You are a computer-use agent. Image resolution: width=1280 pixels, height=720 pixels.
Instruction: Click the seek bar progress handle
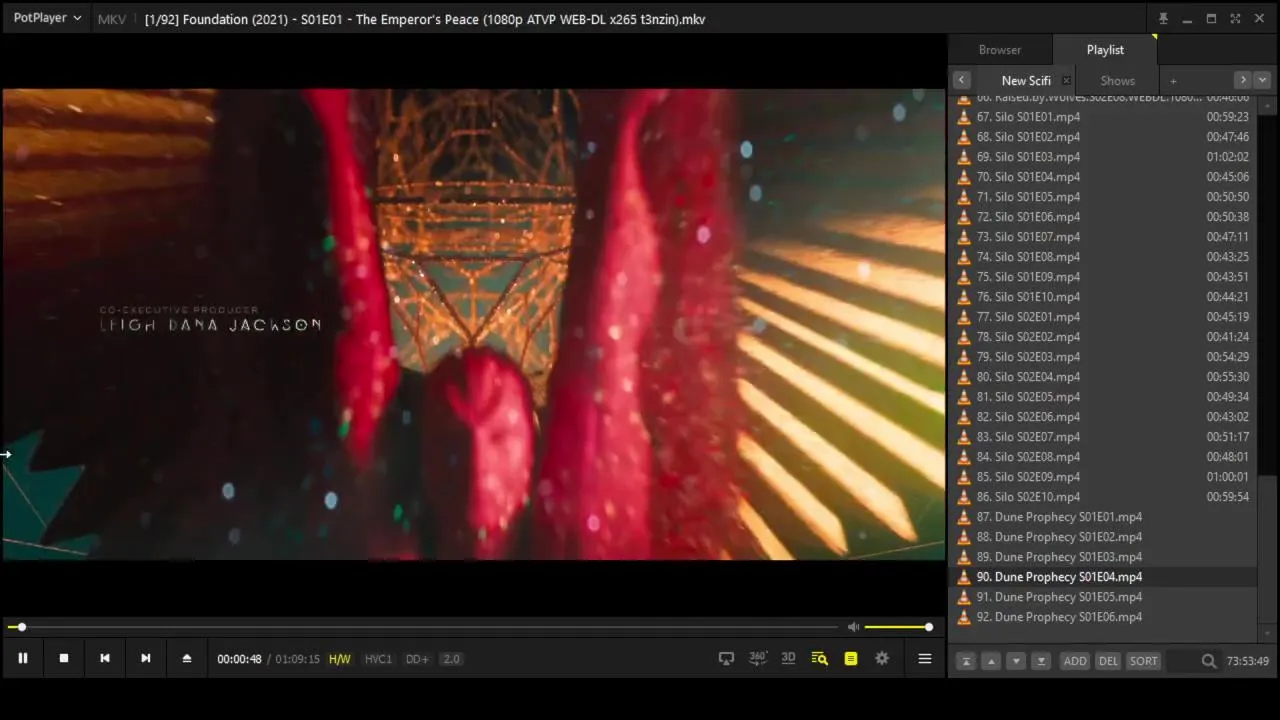click(x=22, y=627)
